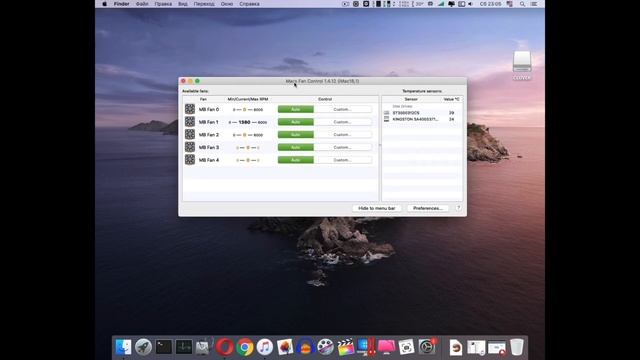This screenshot has height=360, width=640.
Task: Open System Preferences from the Dock
Action: pyautogui.click(x=427, y=347)
